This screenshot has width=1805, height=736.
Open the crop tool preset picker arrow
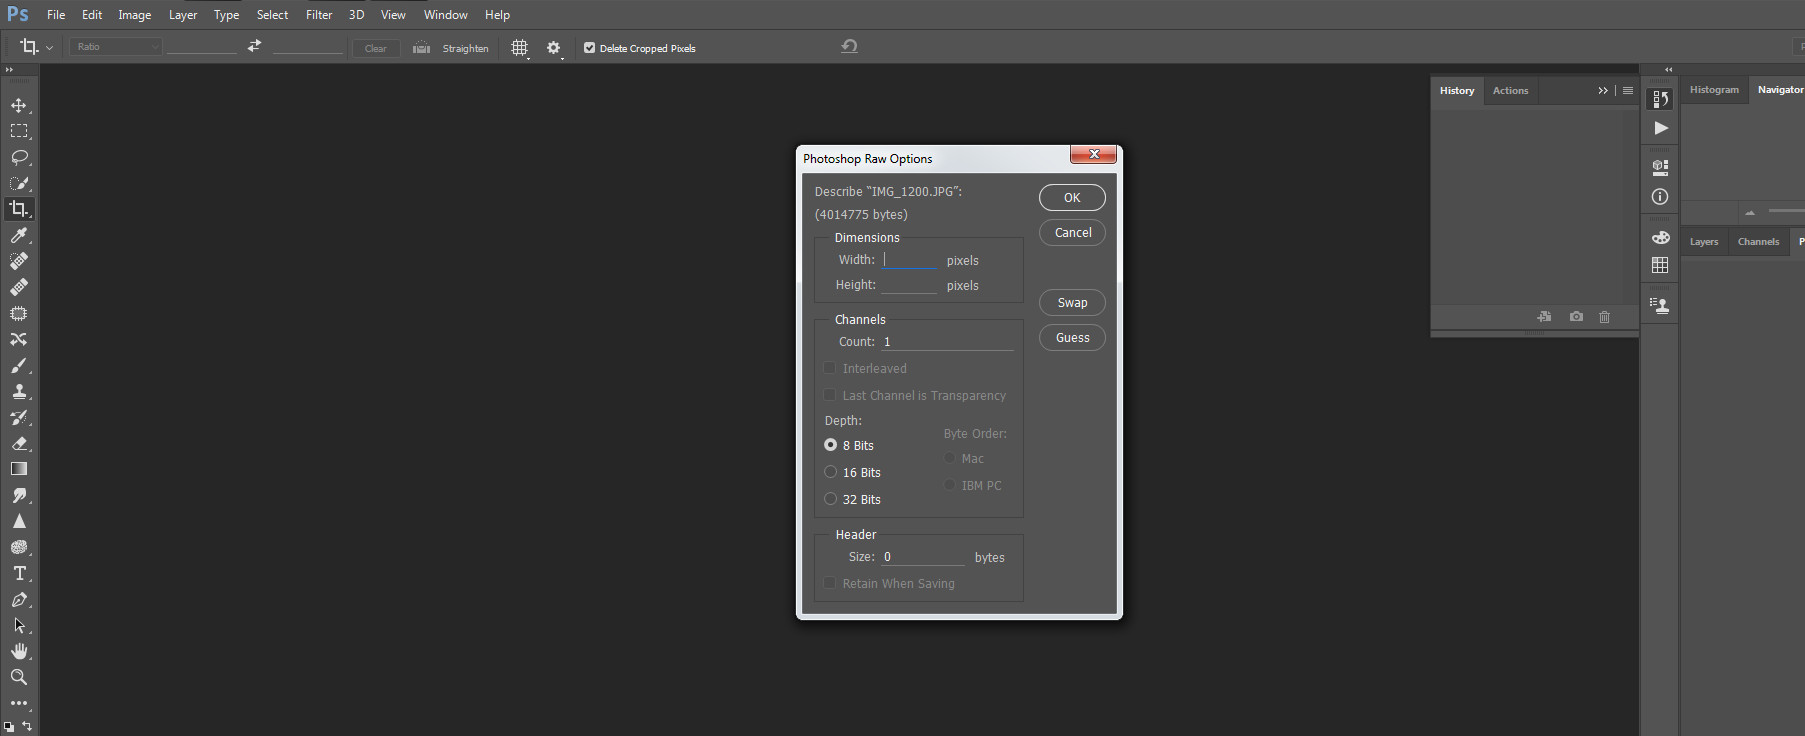(49, 48)
